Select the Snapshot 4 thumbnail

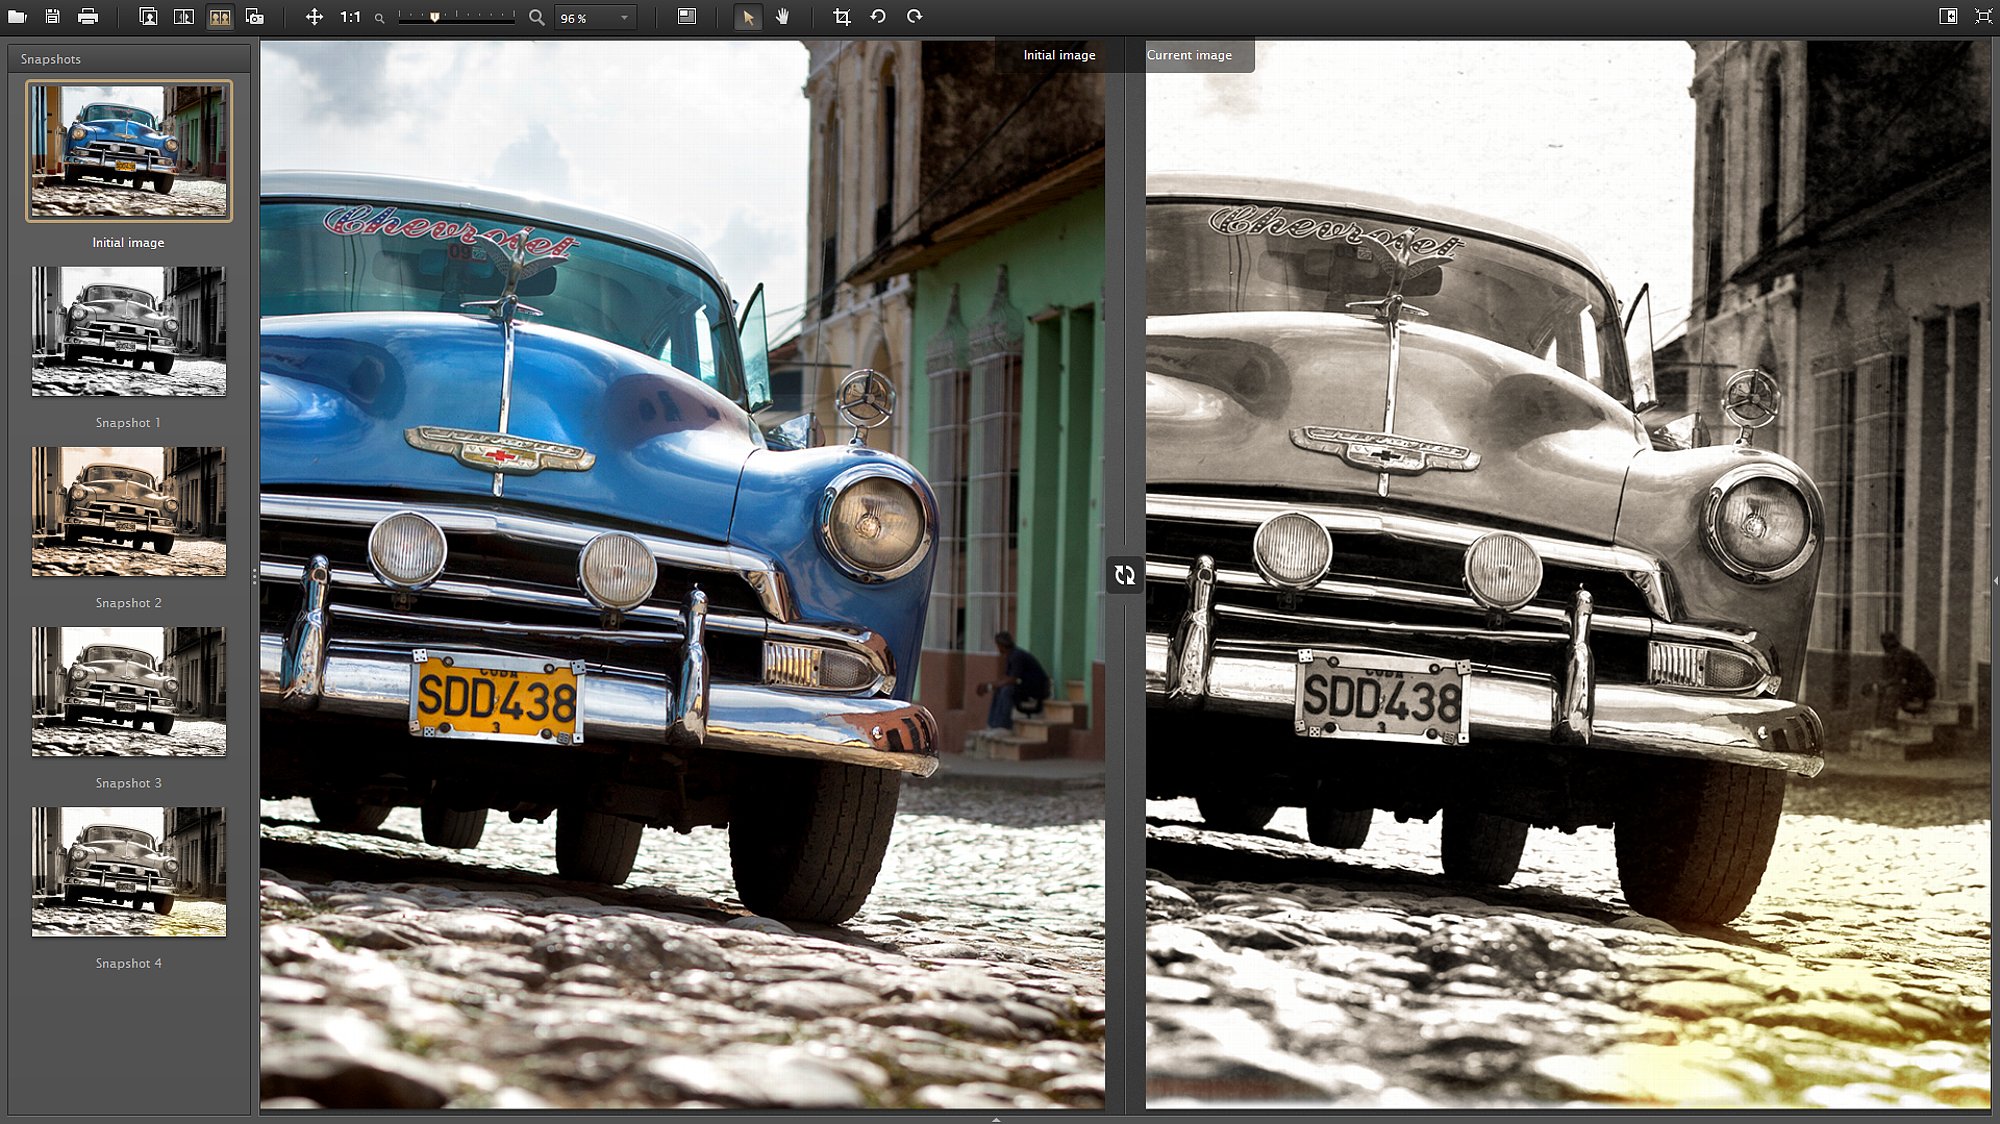[x=129, y=871]
